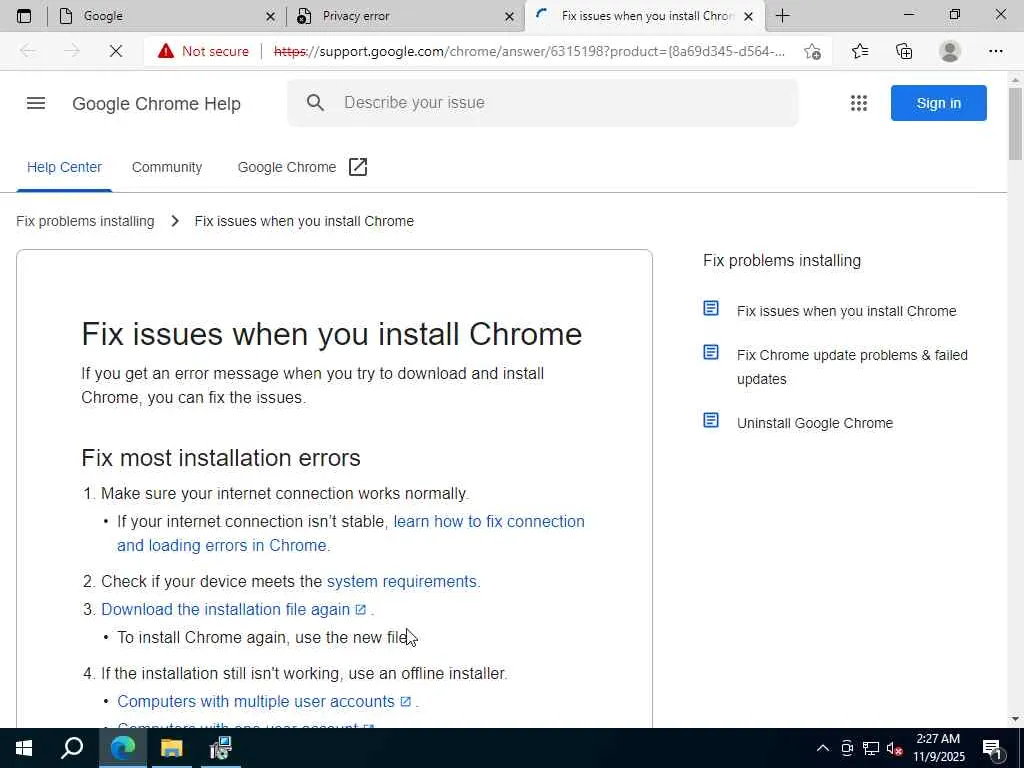Viewport: 1024px width, 768px height.
Task: Click the muted volume tray icon
Action: 895,748
